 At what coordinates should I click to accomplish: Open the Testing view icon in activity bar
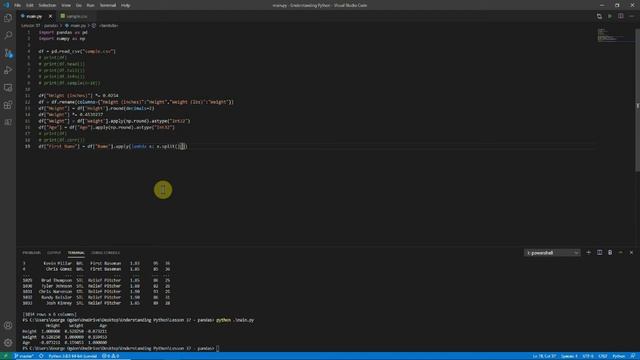(8, 122)
